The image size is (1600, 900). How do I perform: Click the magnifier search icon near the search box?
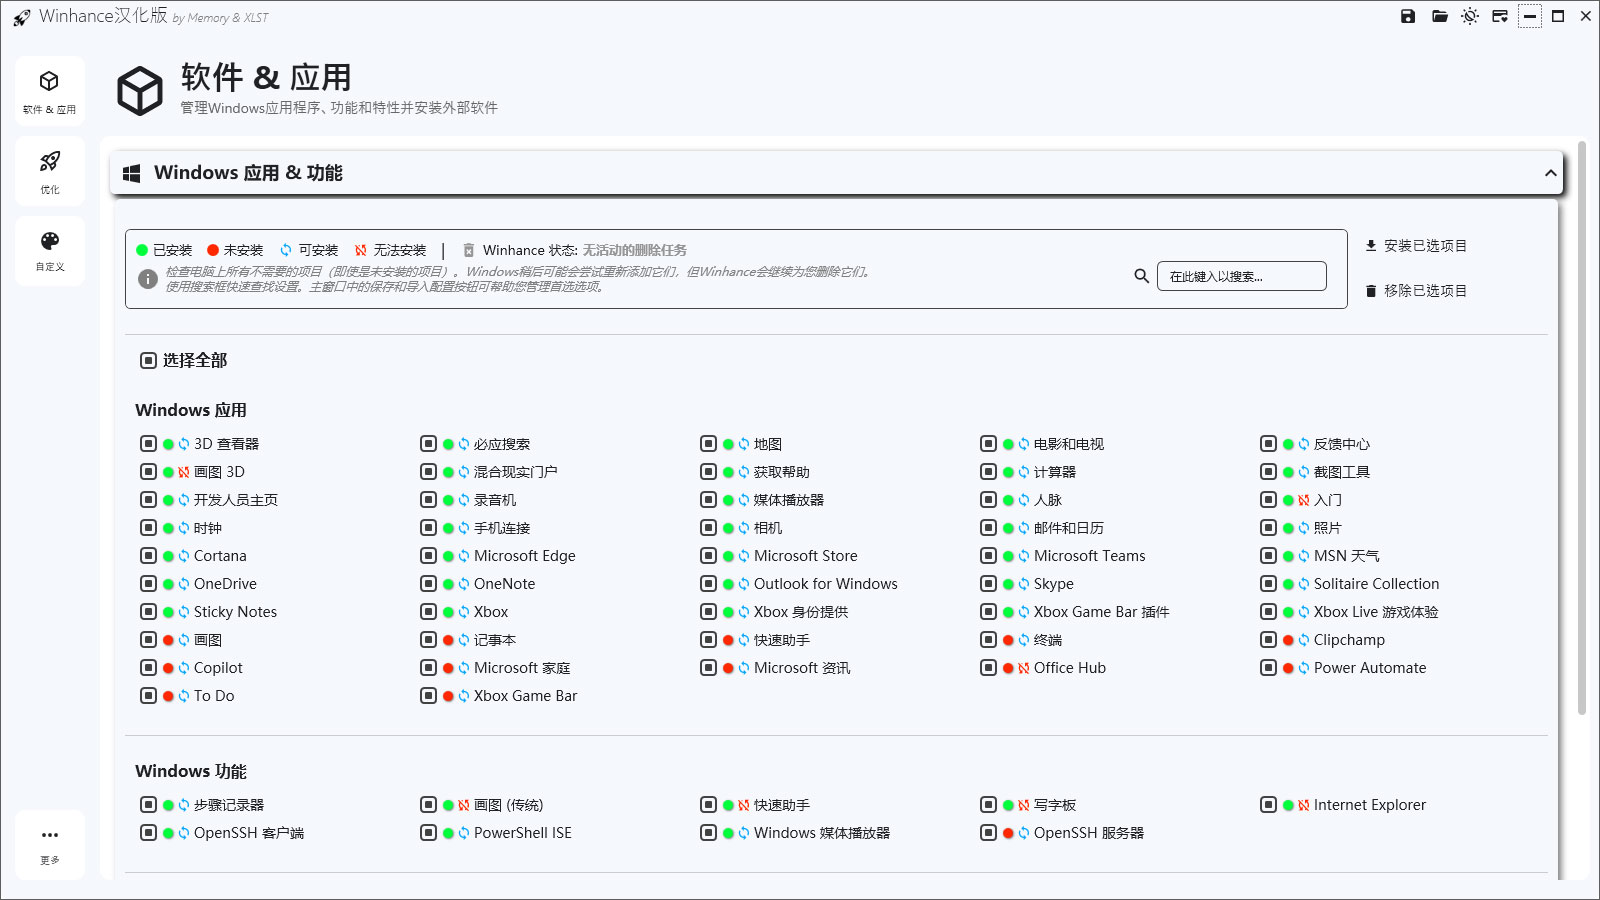(x=1141, y=276)
